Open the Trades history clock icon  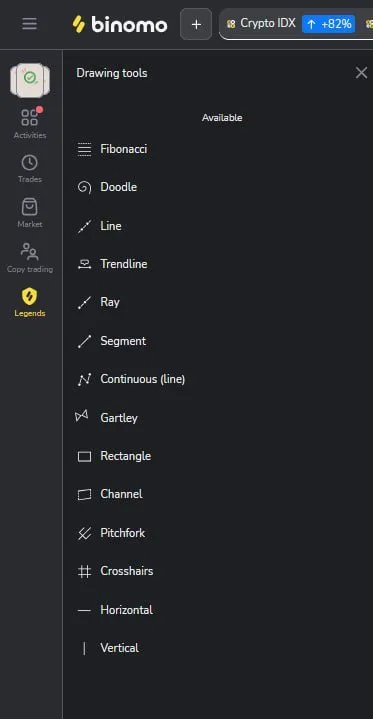coord(29,163)
